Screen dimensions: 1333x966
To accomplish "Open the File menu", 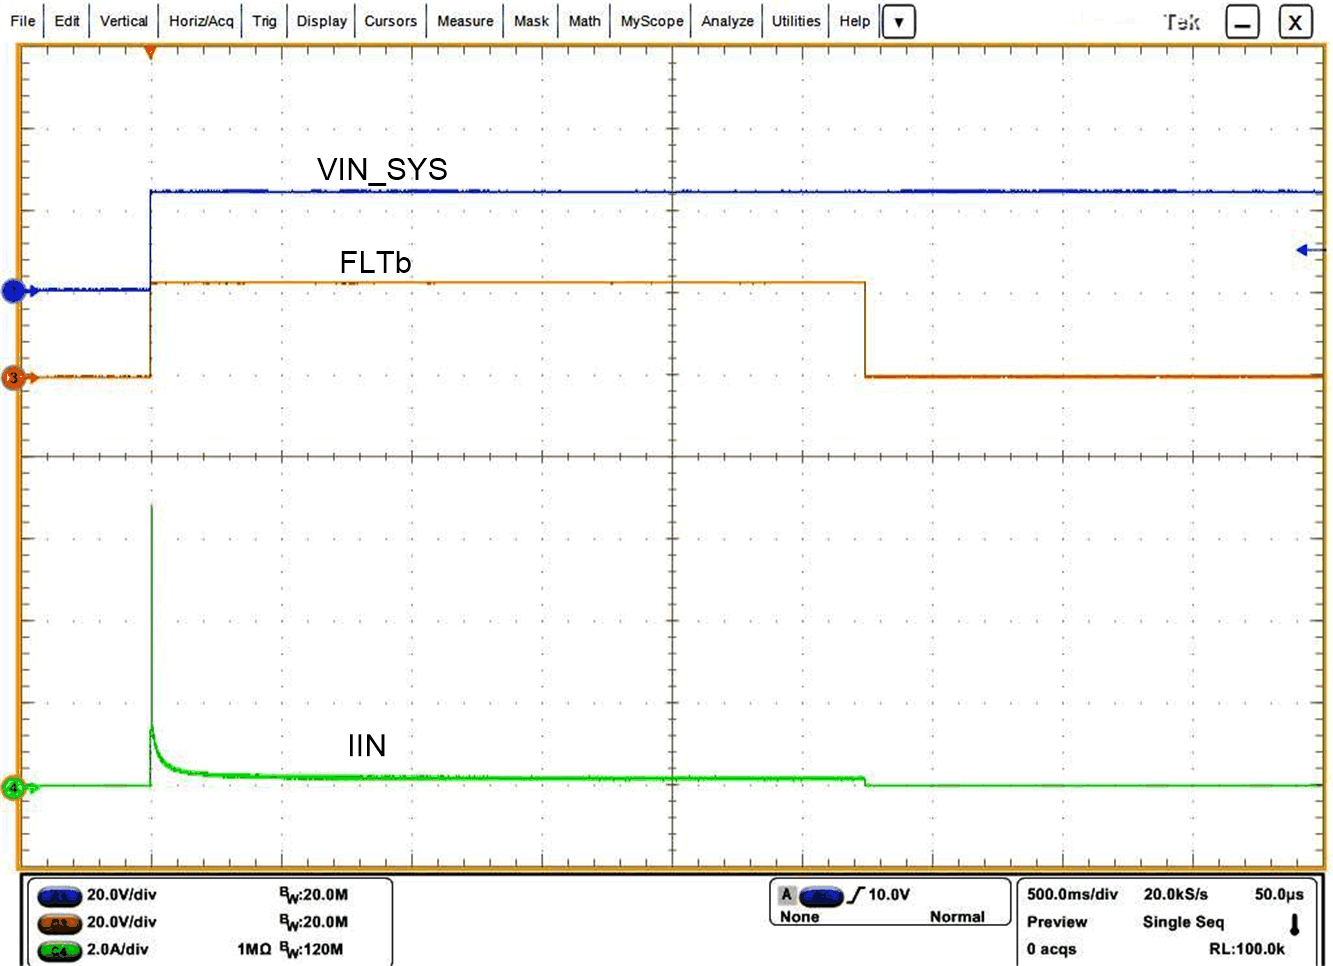I will click(x=22, y=21).
